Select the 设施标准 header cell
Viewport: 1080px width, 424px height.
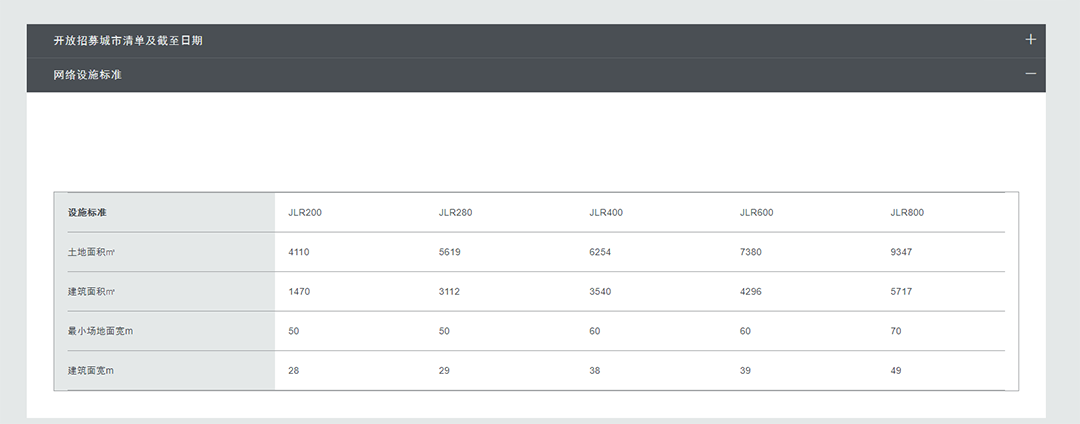tap(87, 213)
